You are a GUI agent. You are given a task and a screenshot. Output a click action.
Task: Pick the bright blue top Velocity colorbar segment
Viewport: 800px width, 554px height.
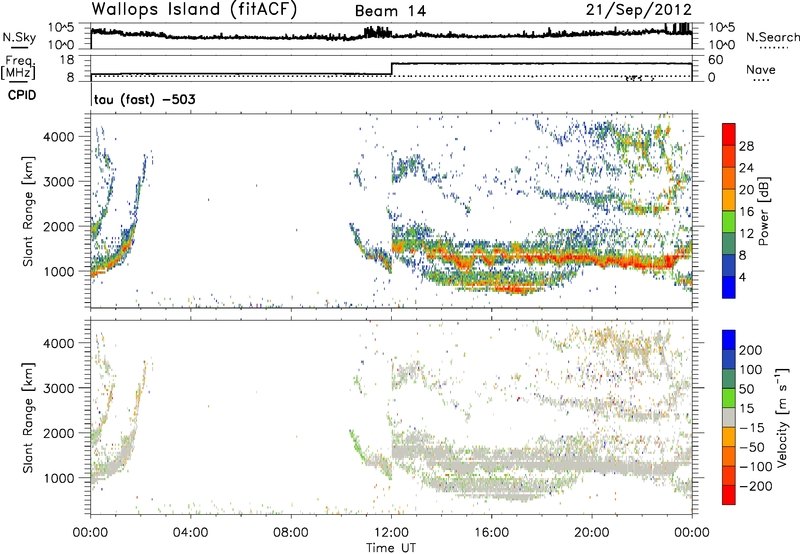pos(729,340)
